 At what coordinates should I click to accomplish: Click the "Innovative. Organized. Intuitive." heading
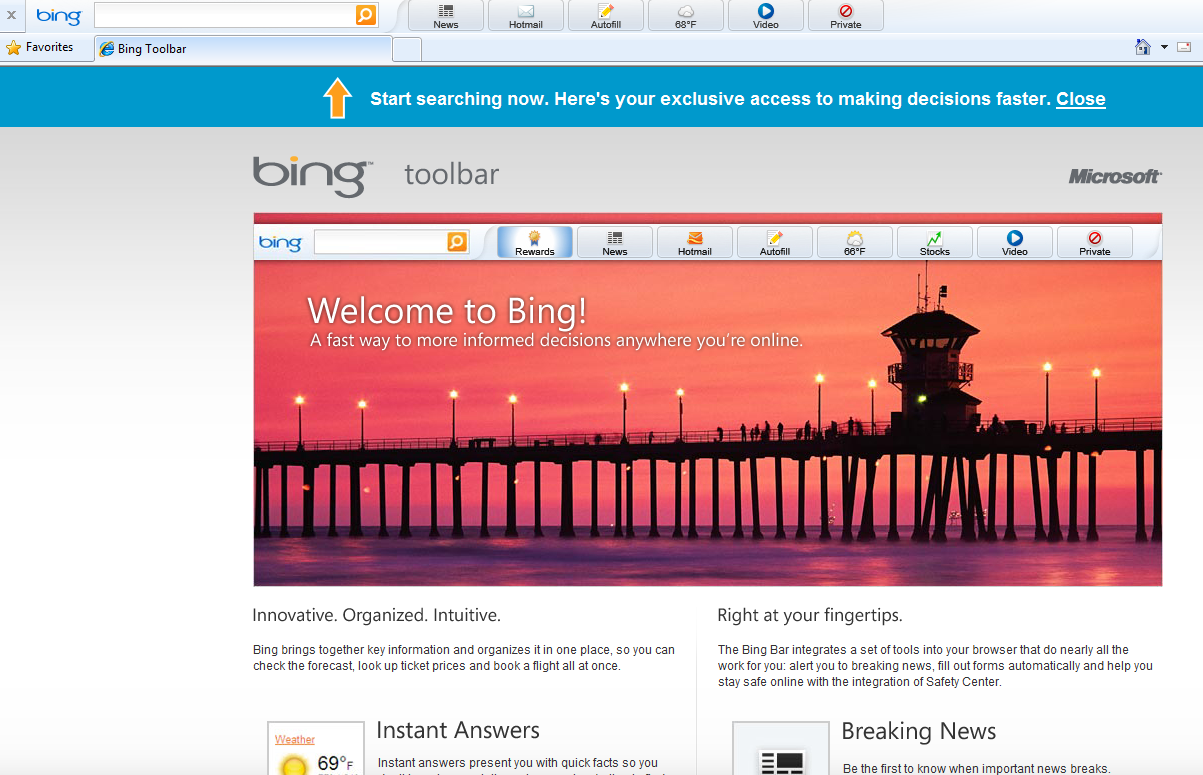376,615
